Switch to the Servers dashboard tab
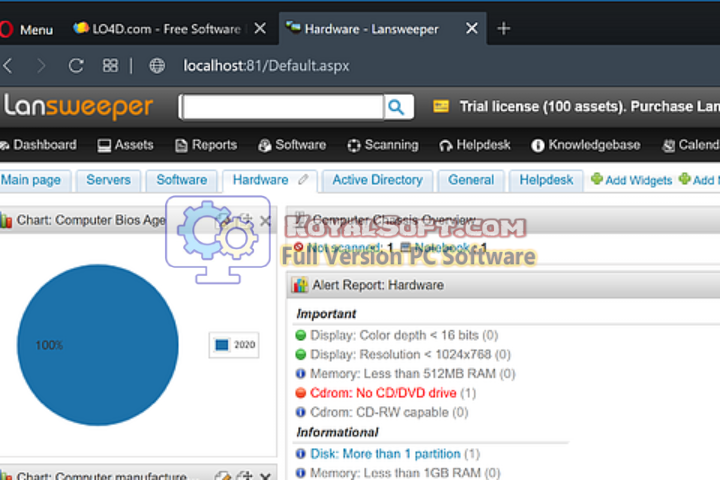Viewport: 720px width, 480px height. pos(108,180)
